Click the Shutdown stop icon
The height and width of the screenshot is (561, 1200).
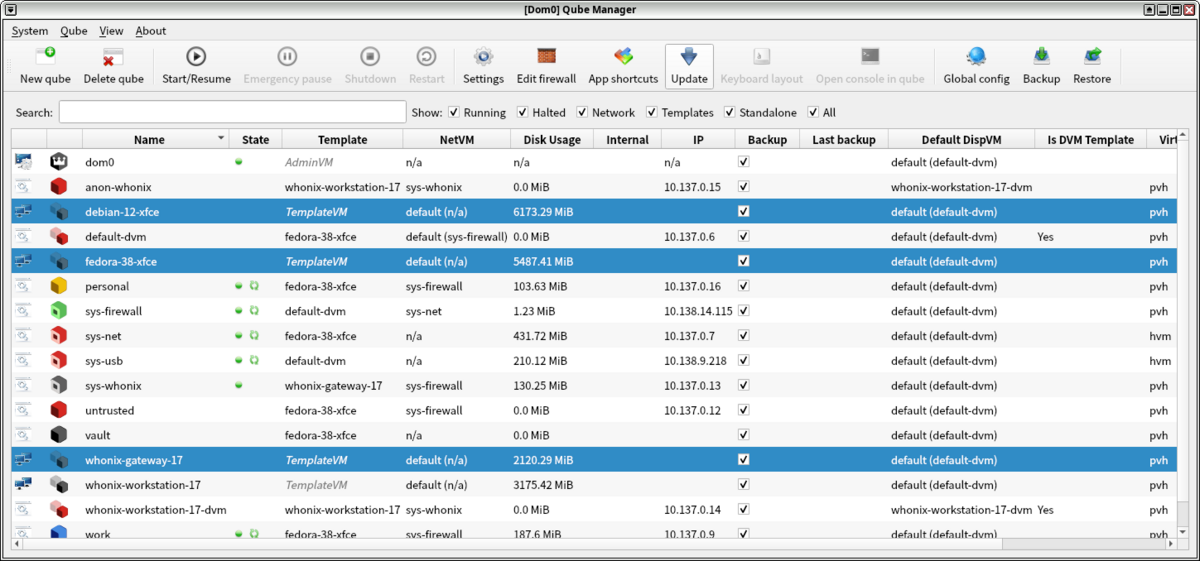[370, 57]
